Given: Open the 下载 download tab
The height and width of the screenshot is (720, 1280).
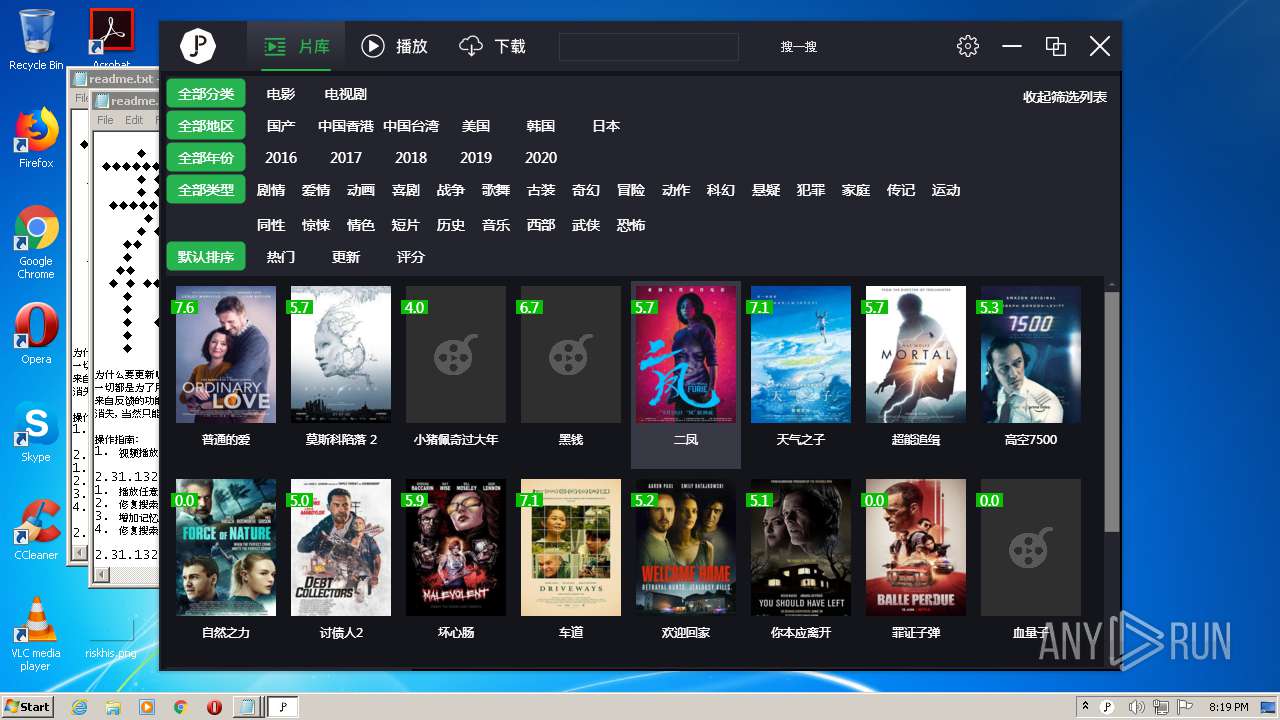Looking at the screenshot, I should point(492,46).
